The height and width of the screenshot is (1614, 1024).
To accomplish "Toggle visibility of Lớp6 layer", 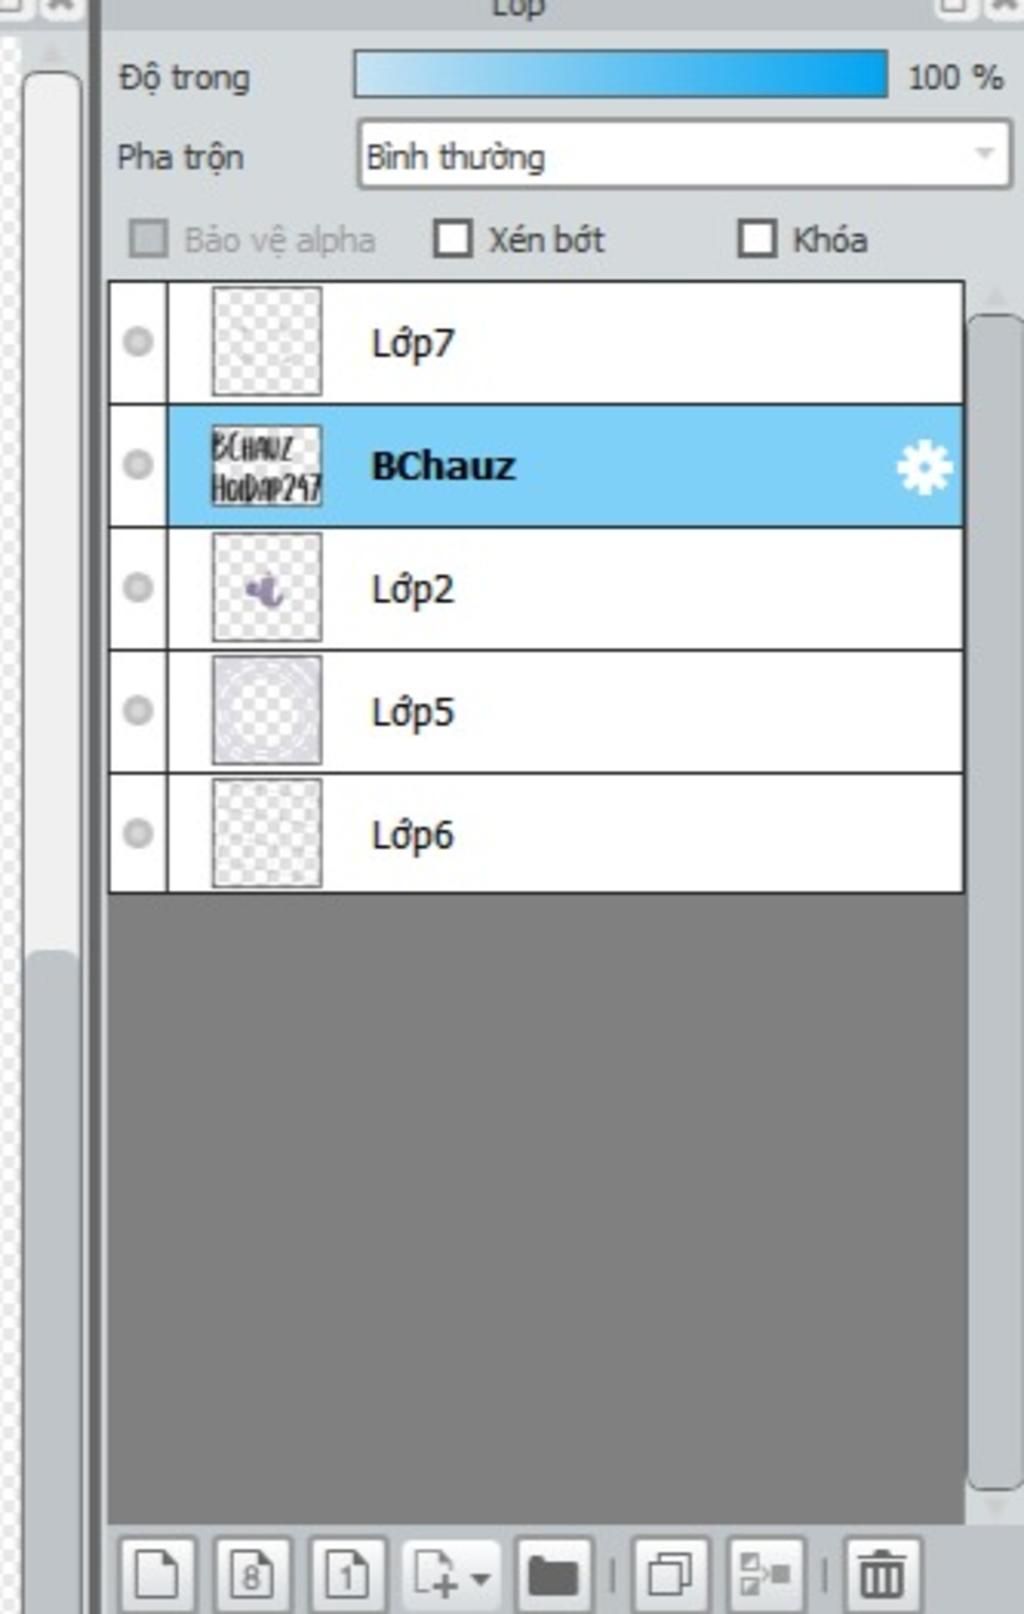I will (x=138, y=834).
